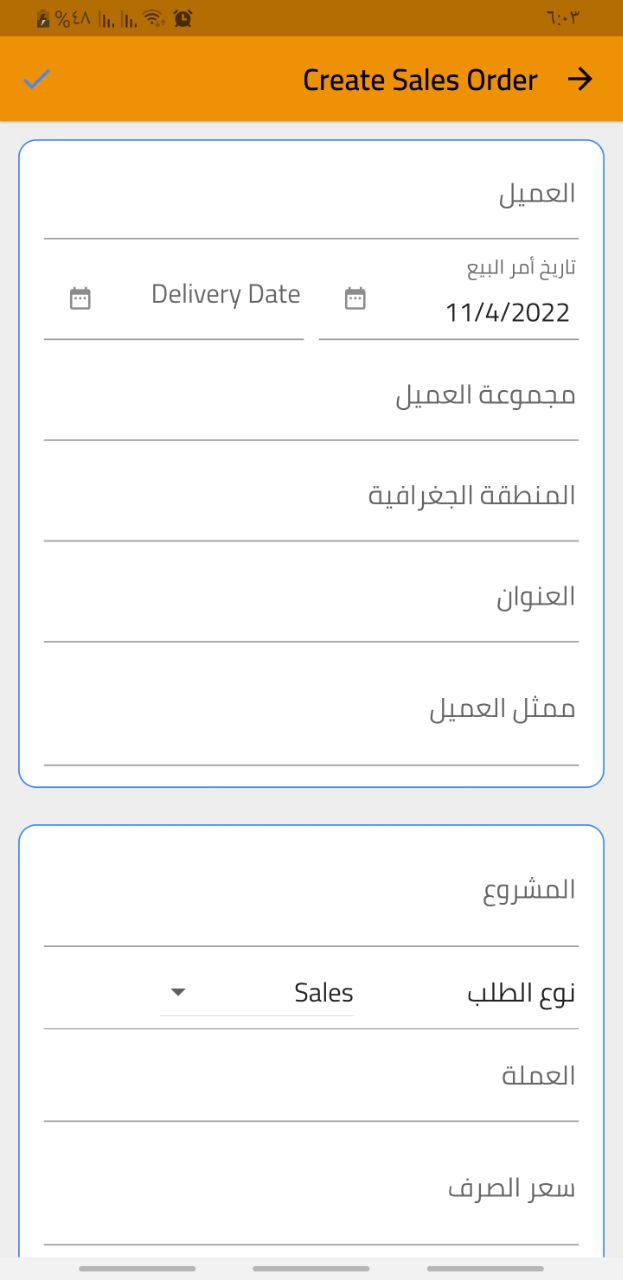
Task: Tap the المنطقة الجغرافية territory field
Action: click(x=311, y=497)
